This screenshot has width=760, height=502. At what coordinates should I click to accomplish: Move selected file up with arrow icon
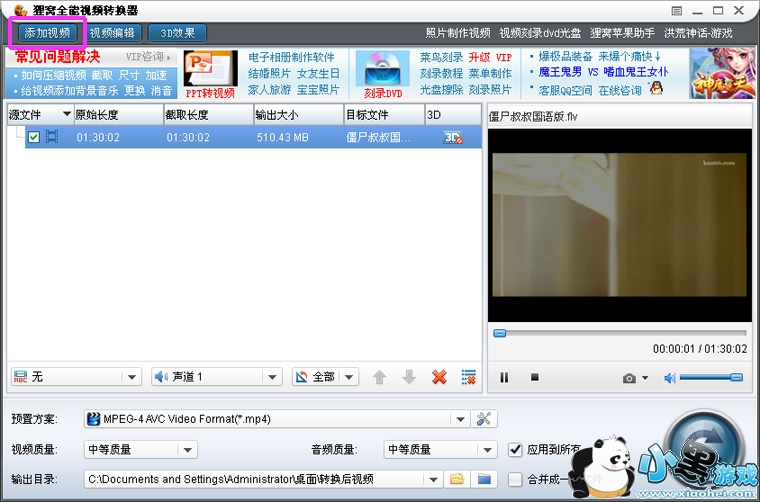tap(379, 376)
